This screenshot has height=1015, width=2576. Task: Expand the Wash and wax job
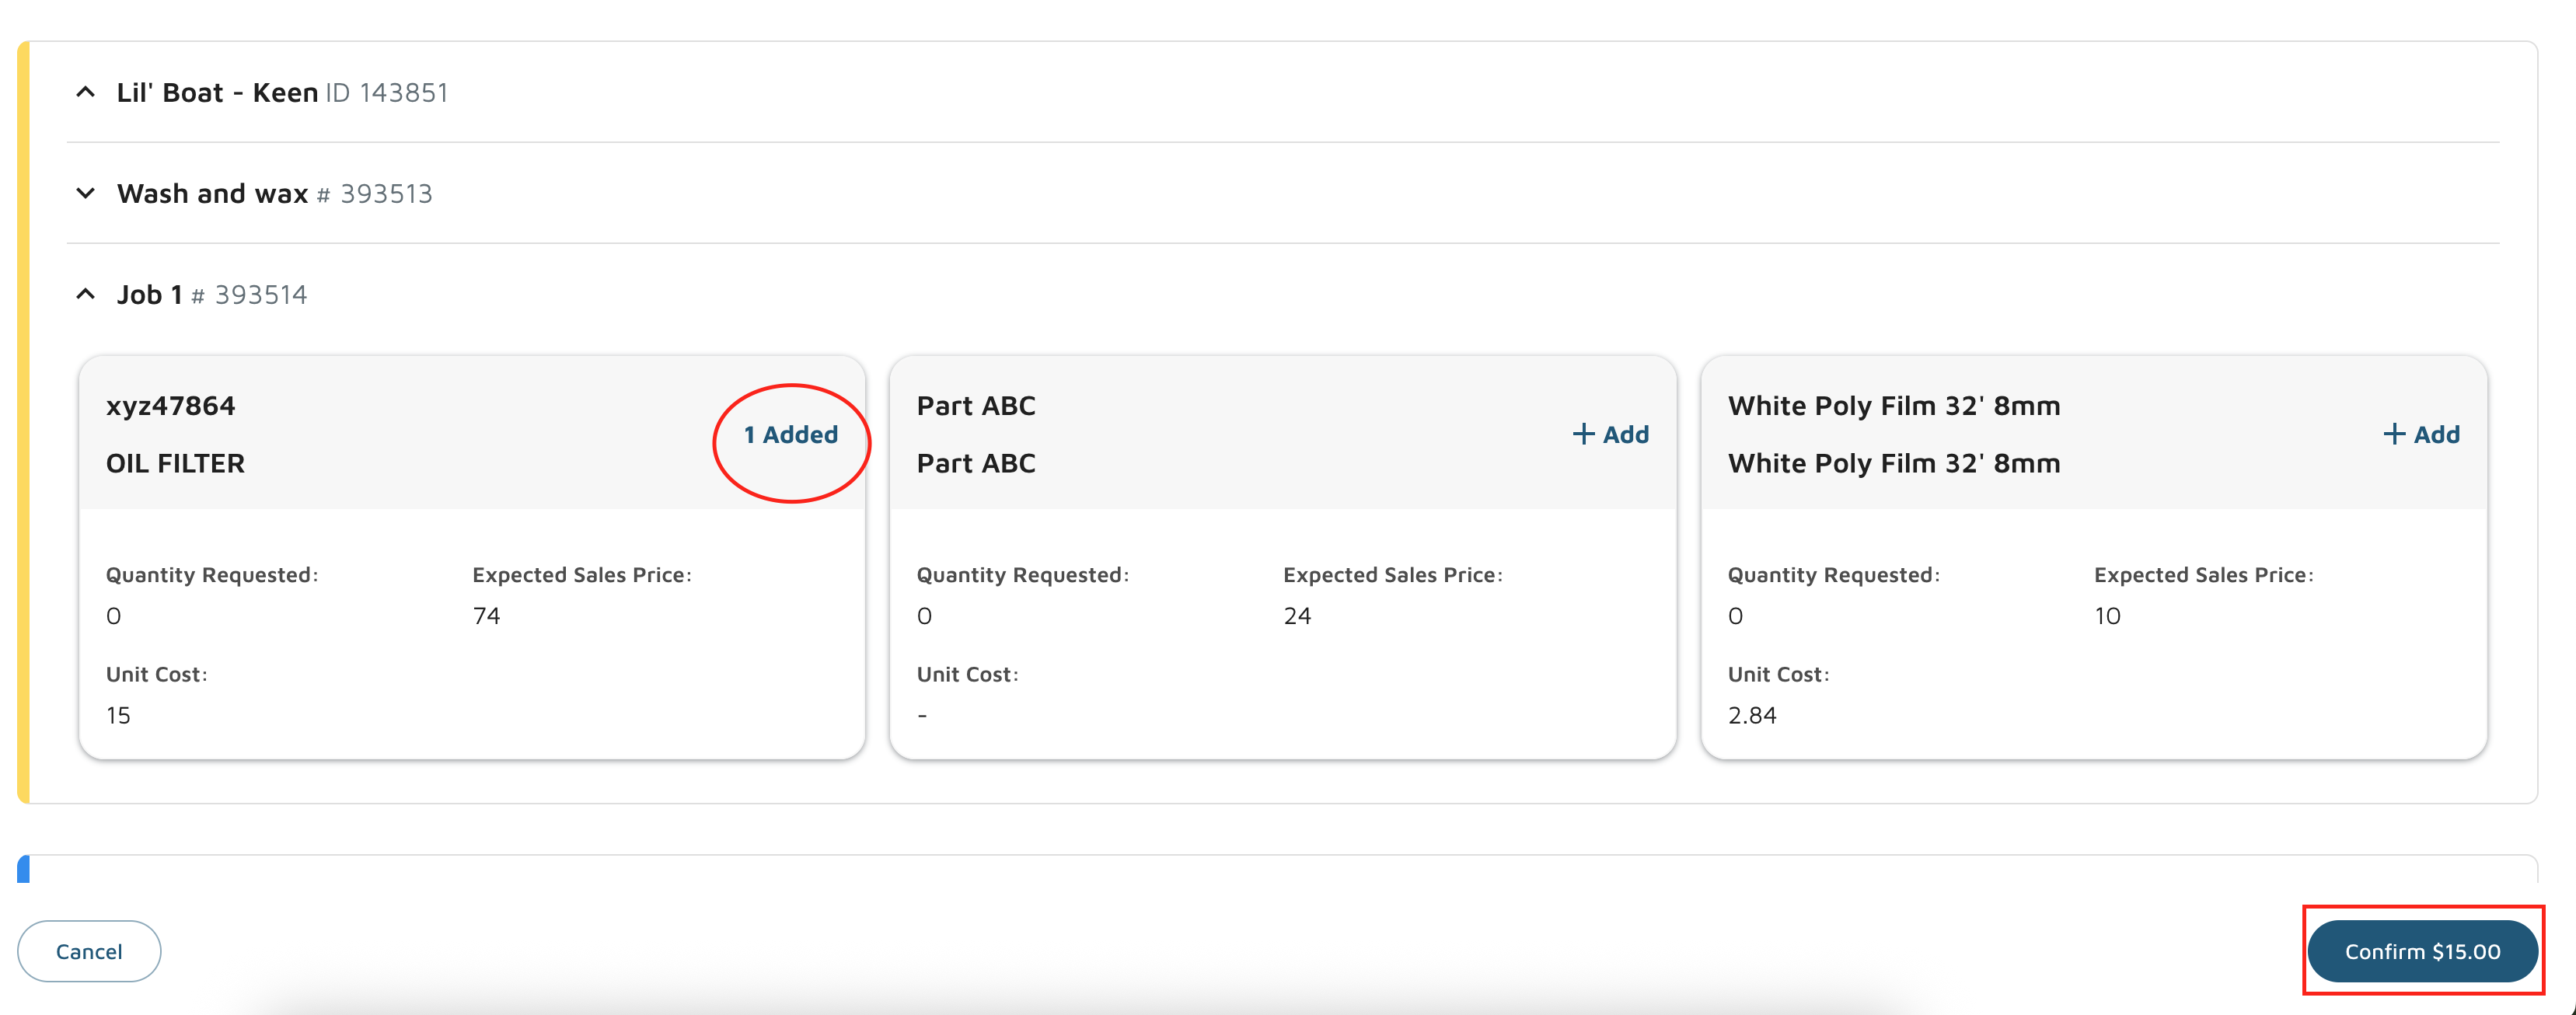(x=86, y=193)
